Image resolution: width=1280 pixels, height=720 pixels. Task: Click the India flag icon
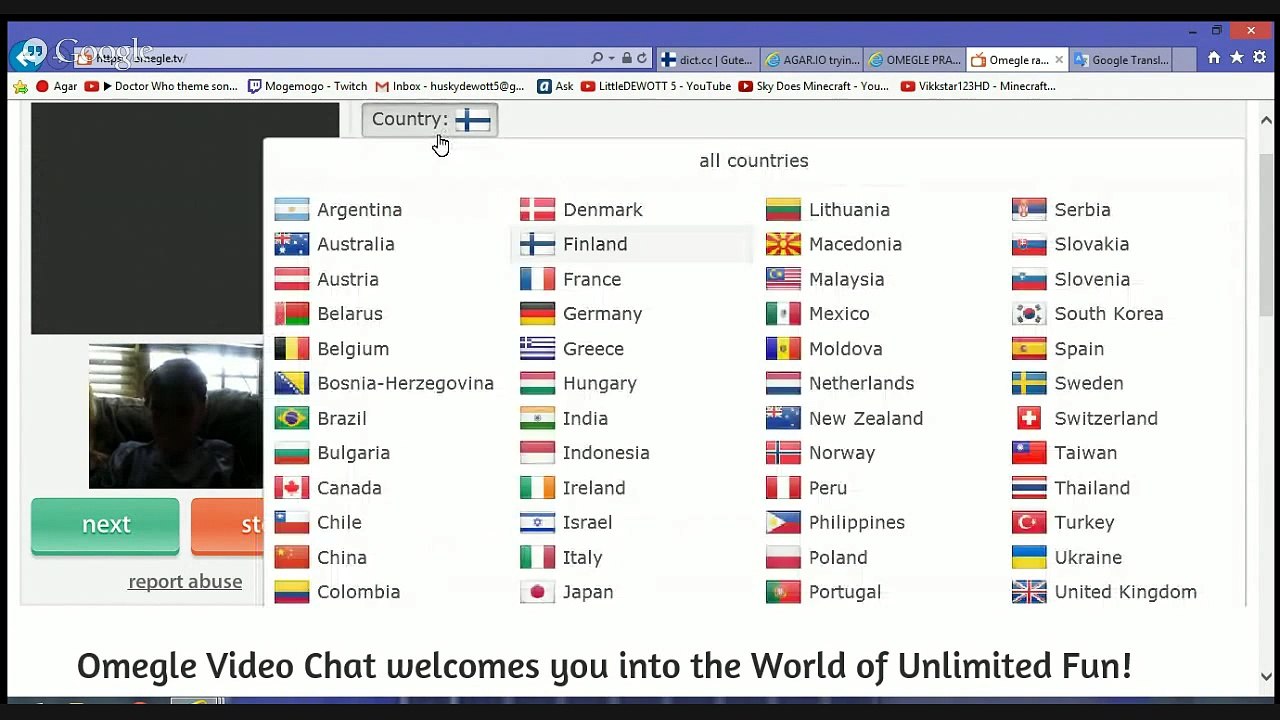point(537,418)
